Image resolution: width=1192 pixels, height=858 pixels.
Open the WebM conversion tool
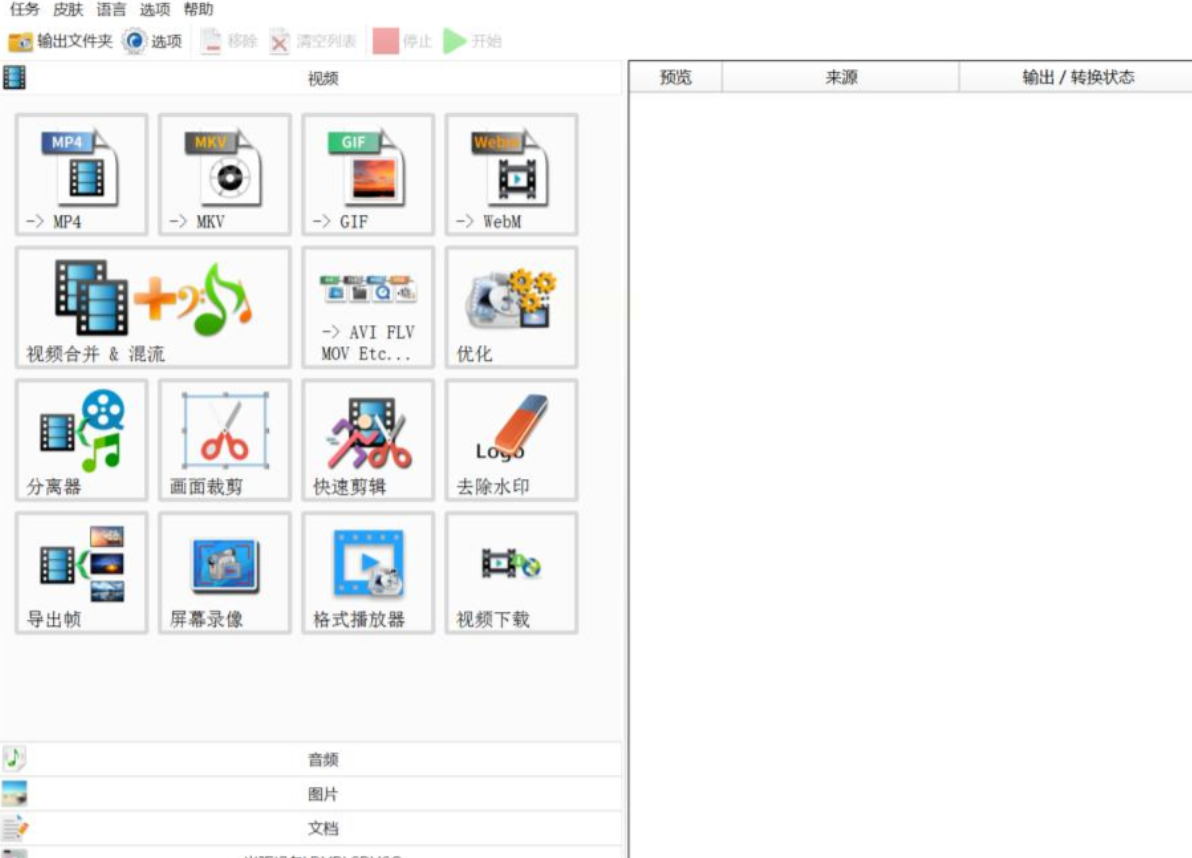tap(512, 175)
